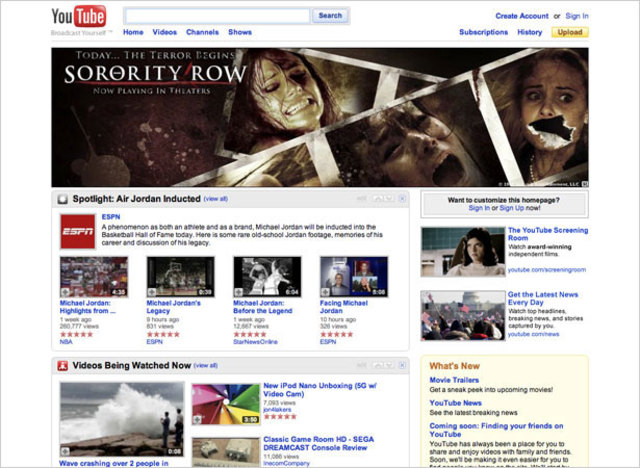Screen dimensions: 640x468
Task: Click Sign In in the customize homepage box
Action: [x=479, y=208]
